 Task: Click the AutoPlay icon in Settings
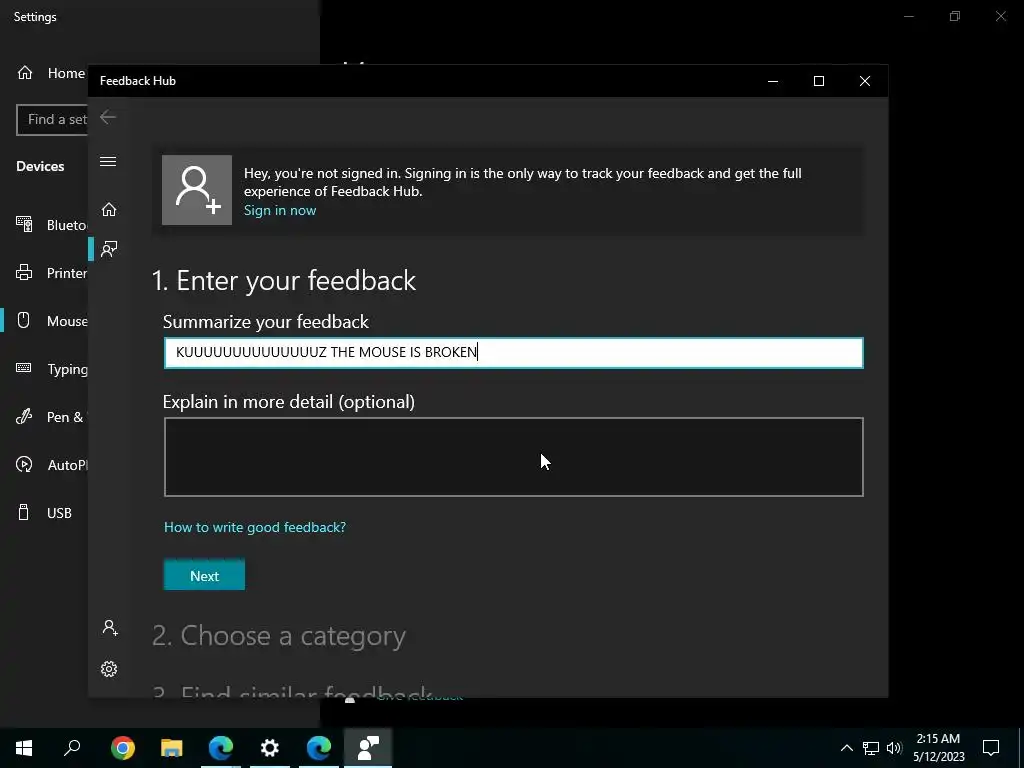click(24, 464)
